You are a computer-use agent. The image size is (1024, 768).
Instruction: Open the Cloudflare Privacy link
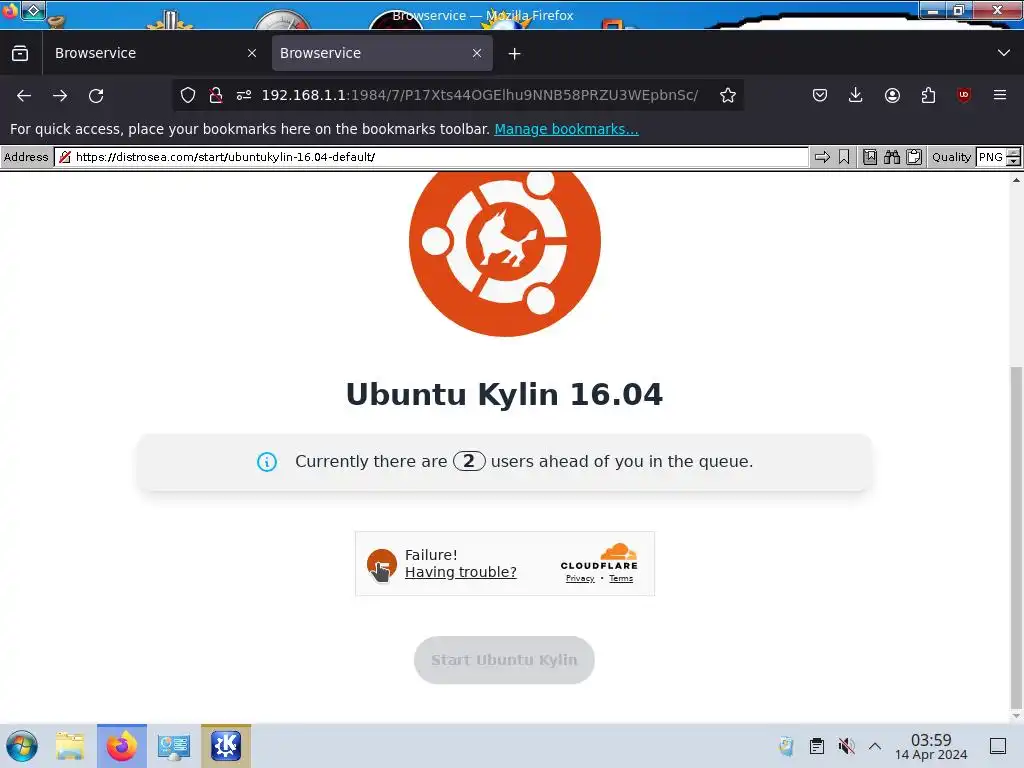(580, 579)
